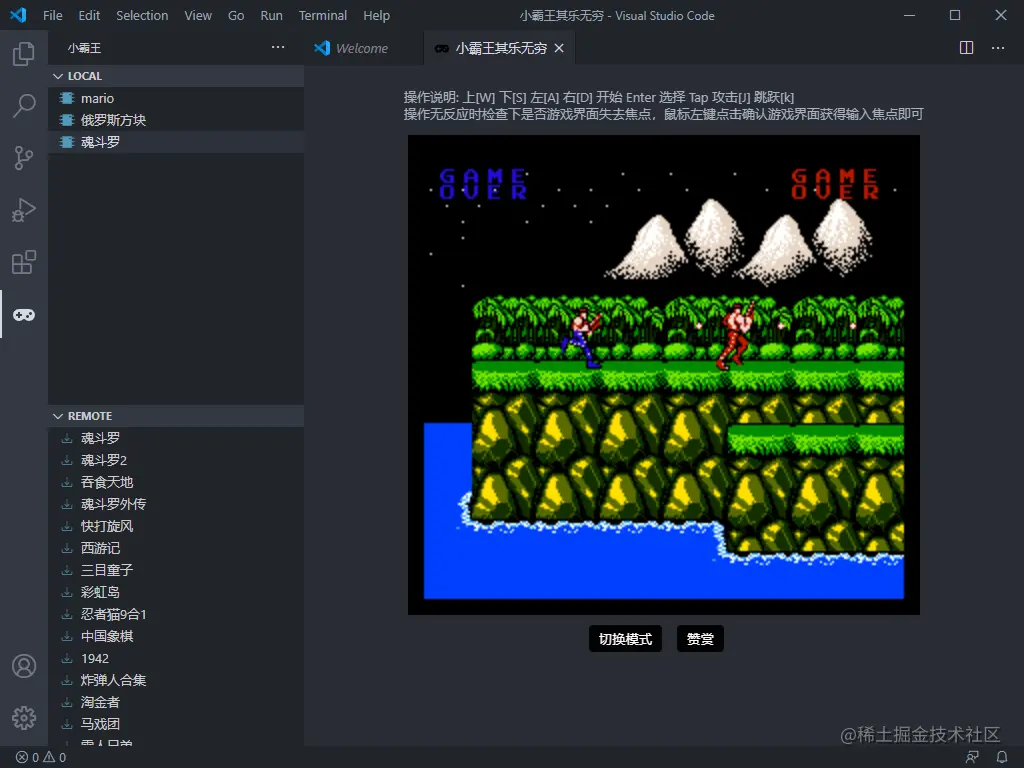
Task: Open the Edit menu
Action: 89,16
